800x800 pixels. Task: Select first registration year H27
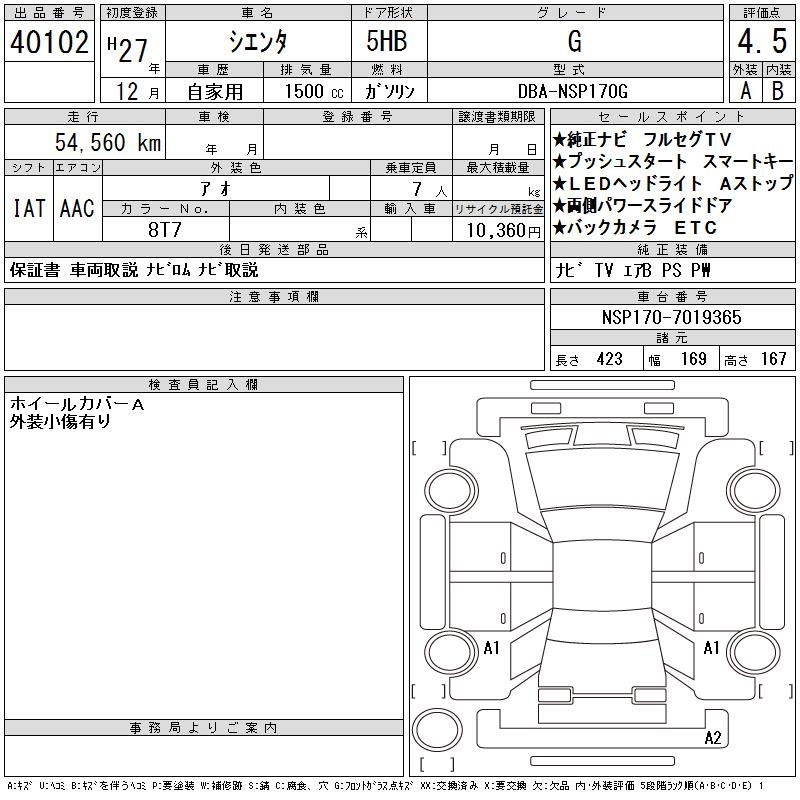click(128, 50)
